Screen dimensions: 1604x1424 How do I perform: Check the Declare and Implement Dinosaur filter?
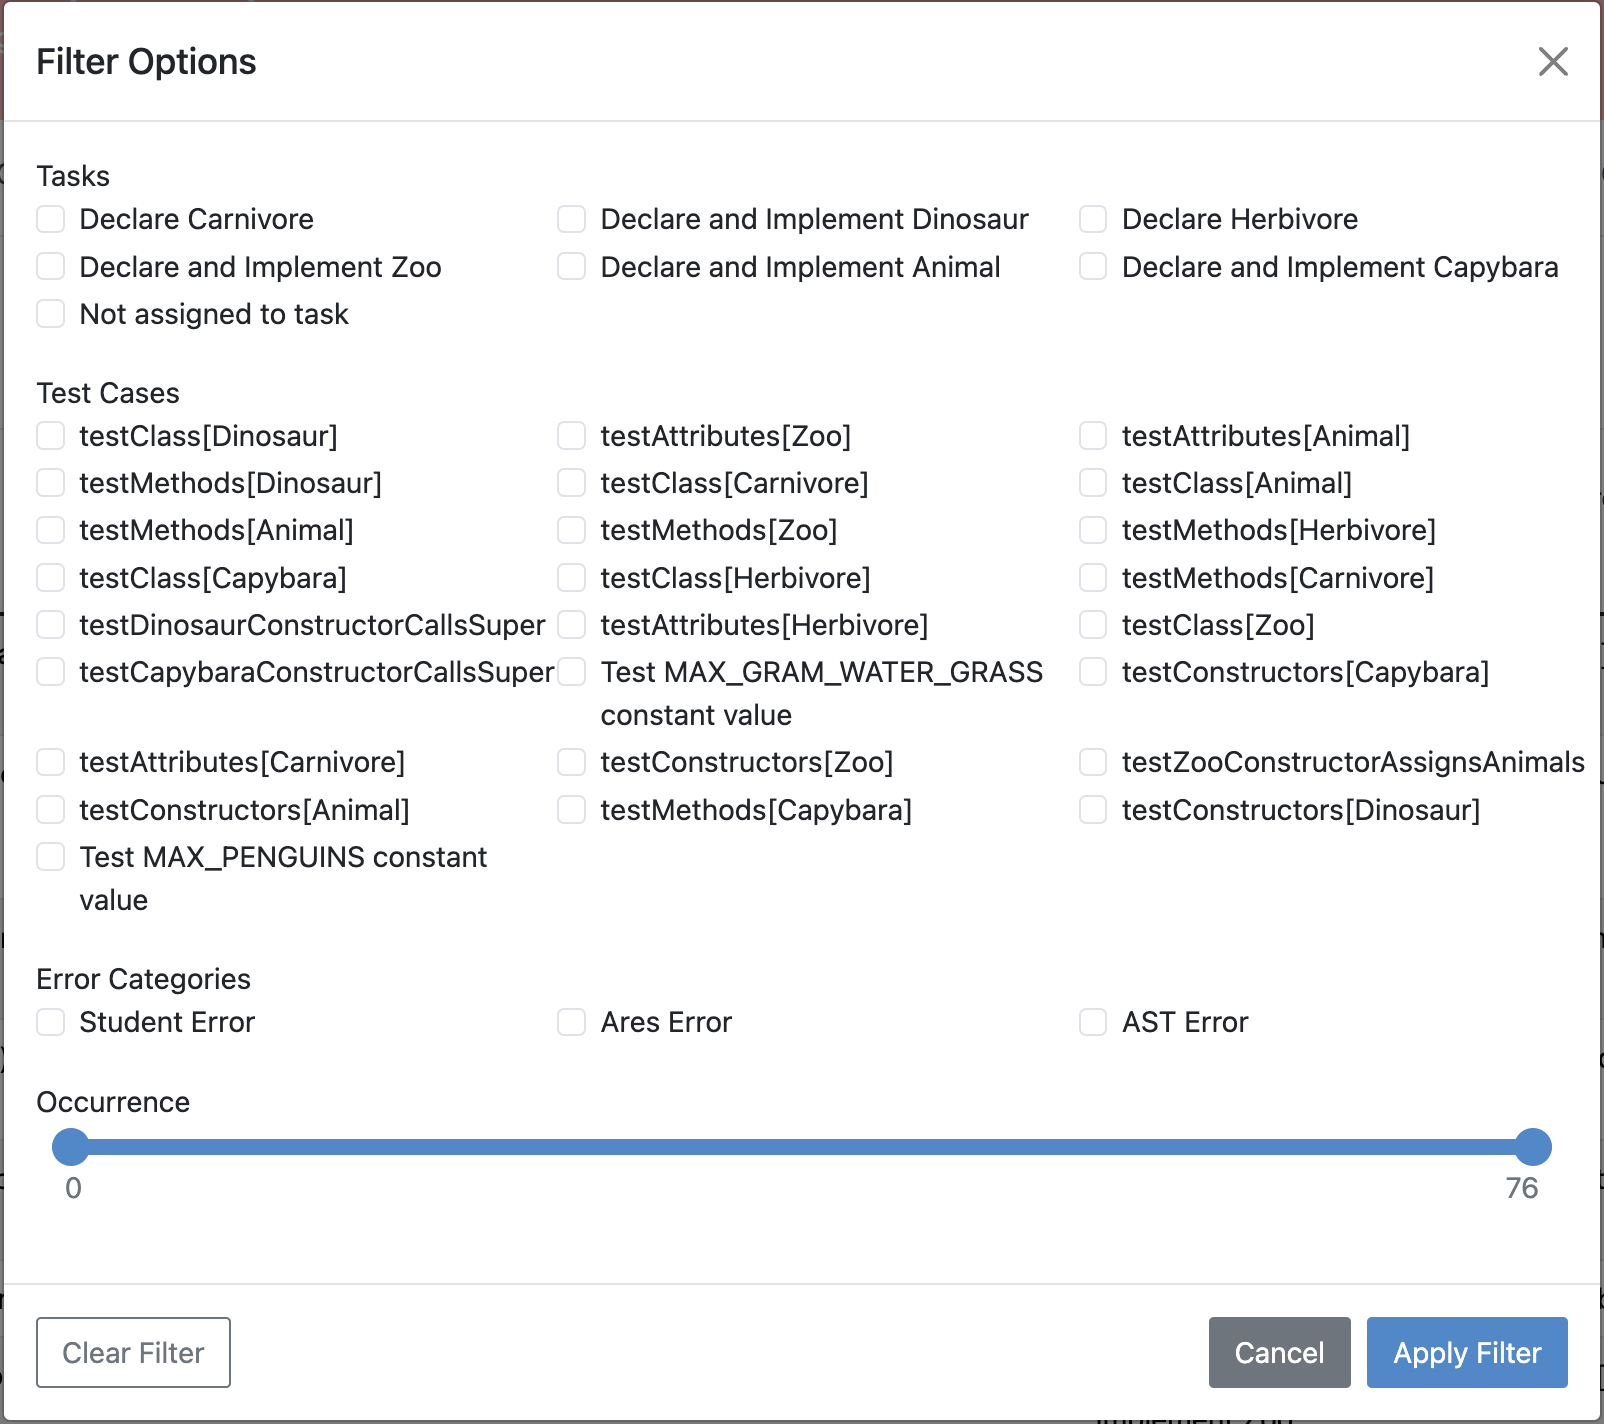(570, 218)
